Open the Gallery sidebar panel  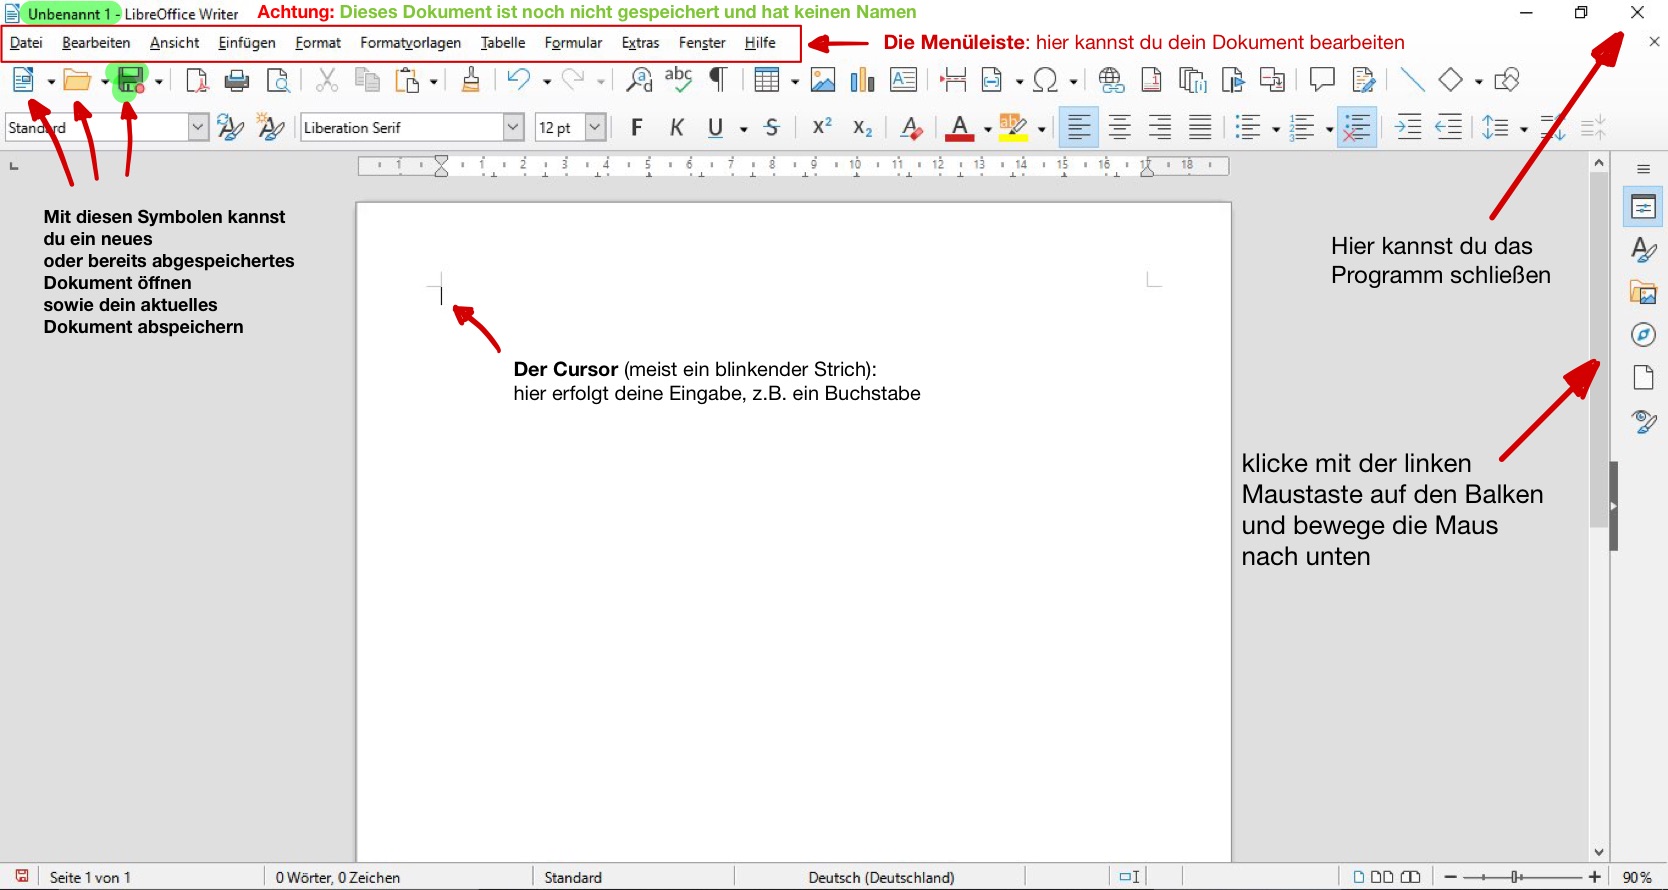[1643, 292]
